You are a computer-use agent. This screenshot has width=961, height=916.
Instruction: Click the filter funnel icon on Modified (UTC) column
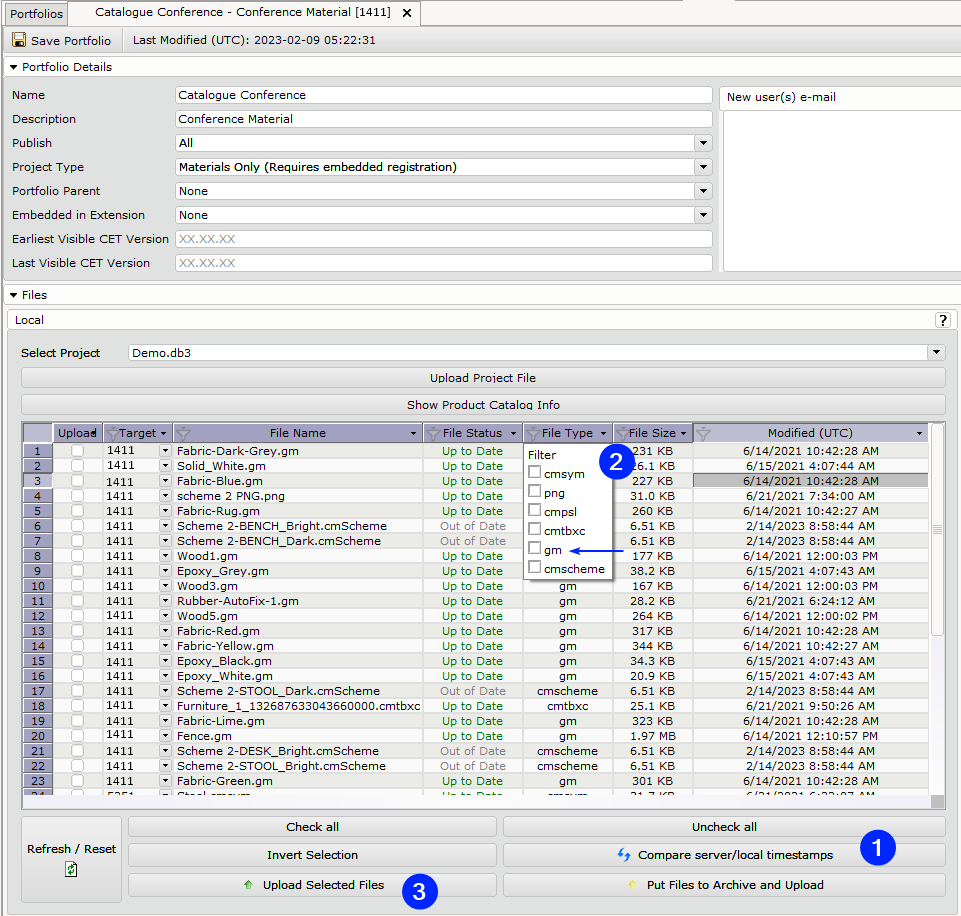pyautogui.click(x=703, y=433)
